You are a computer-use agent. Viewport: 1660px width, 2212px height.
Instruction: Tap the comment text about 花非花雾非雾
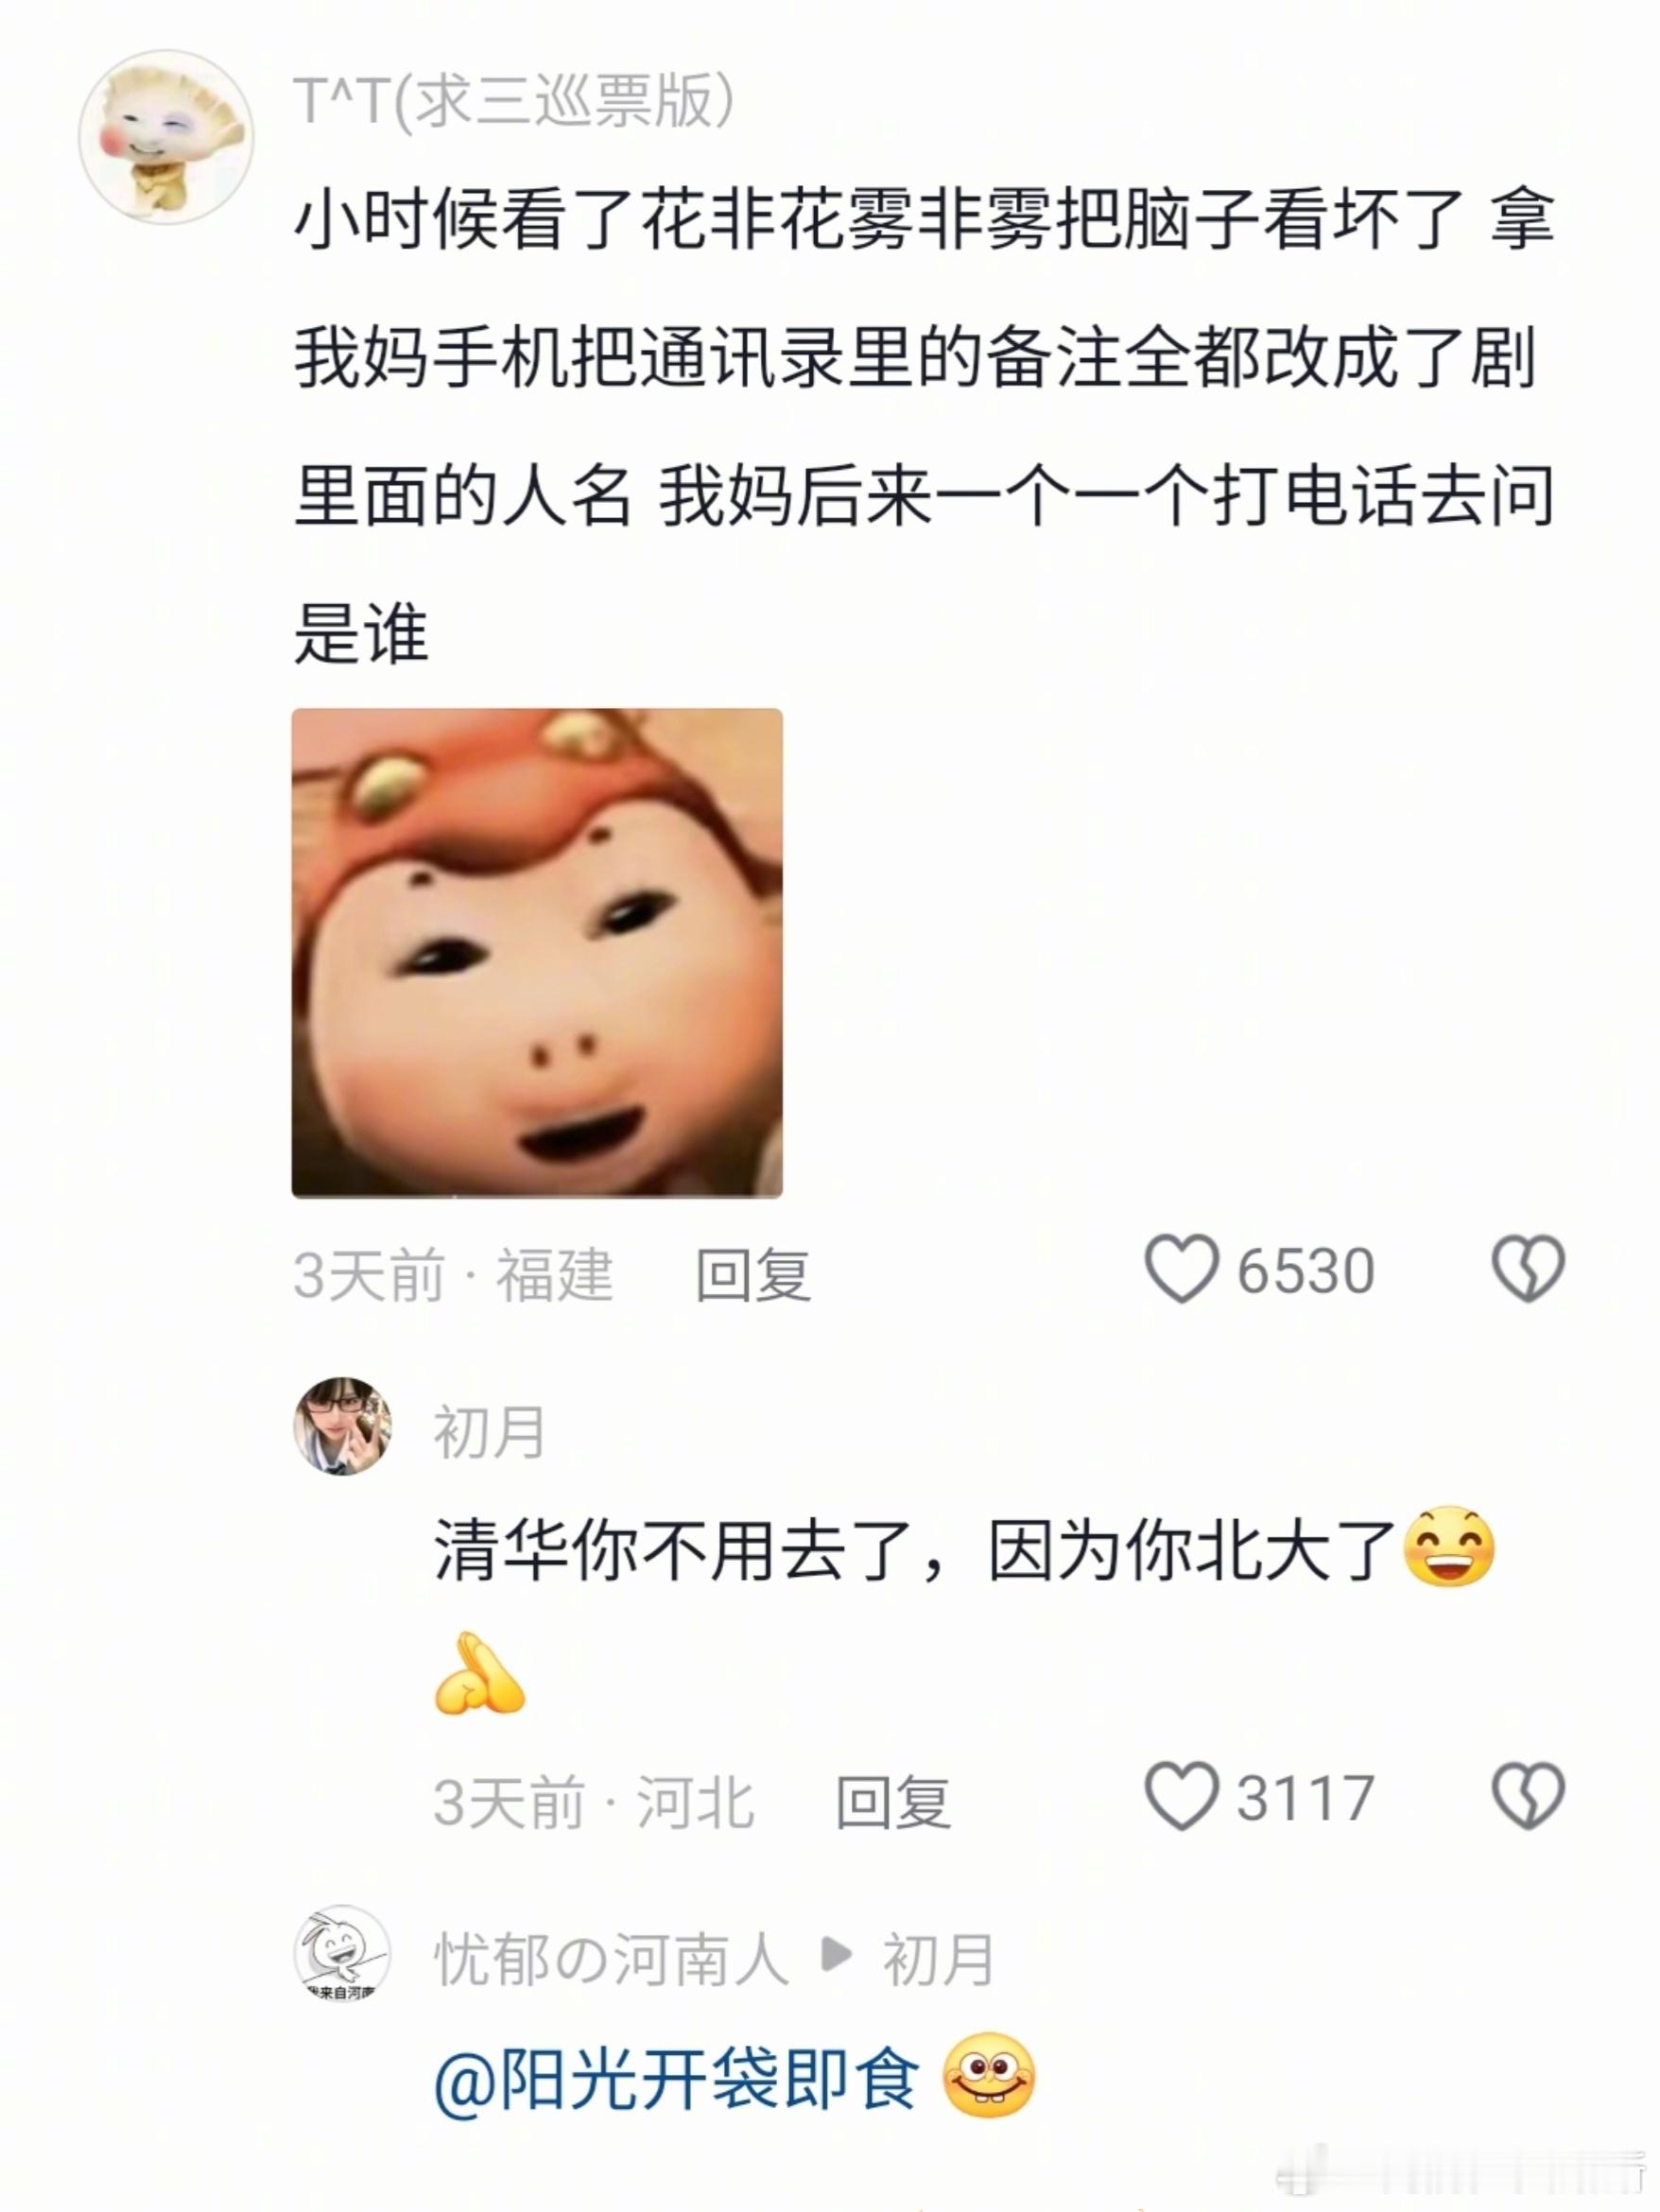(x=924, y=427)
